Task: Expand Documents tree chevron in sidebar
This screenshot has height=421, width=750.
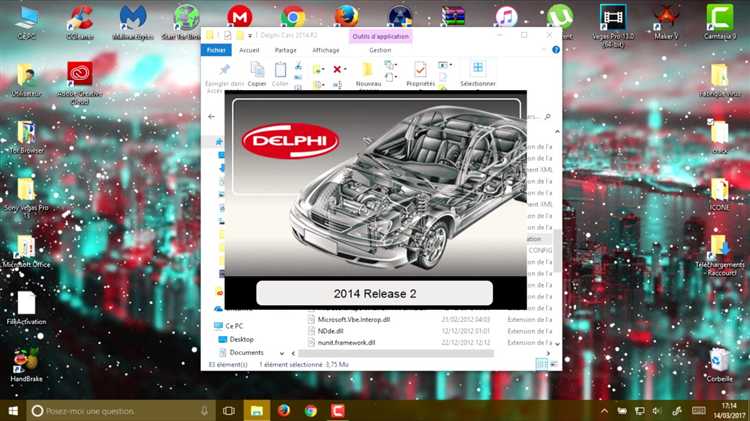Action: (x=281, y=353)
